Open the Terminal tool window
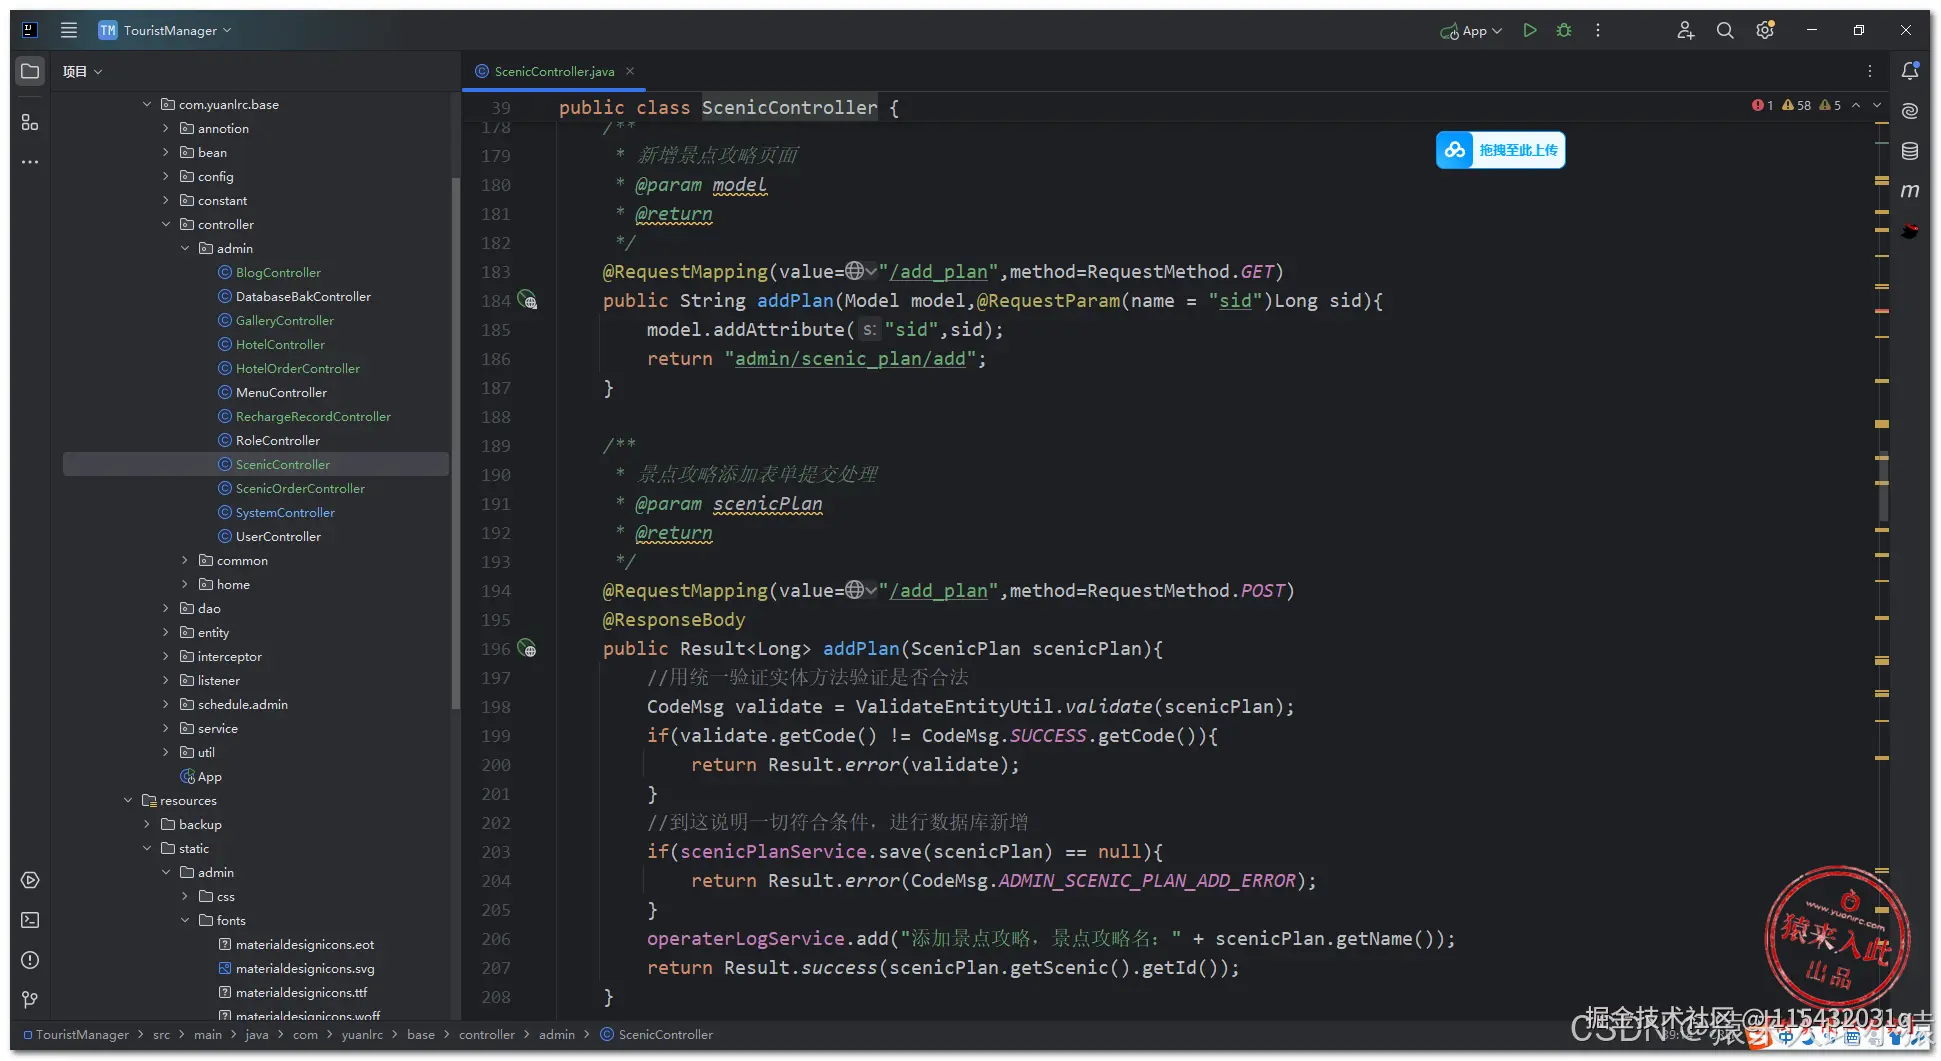 30,920
